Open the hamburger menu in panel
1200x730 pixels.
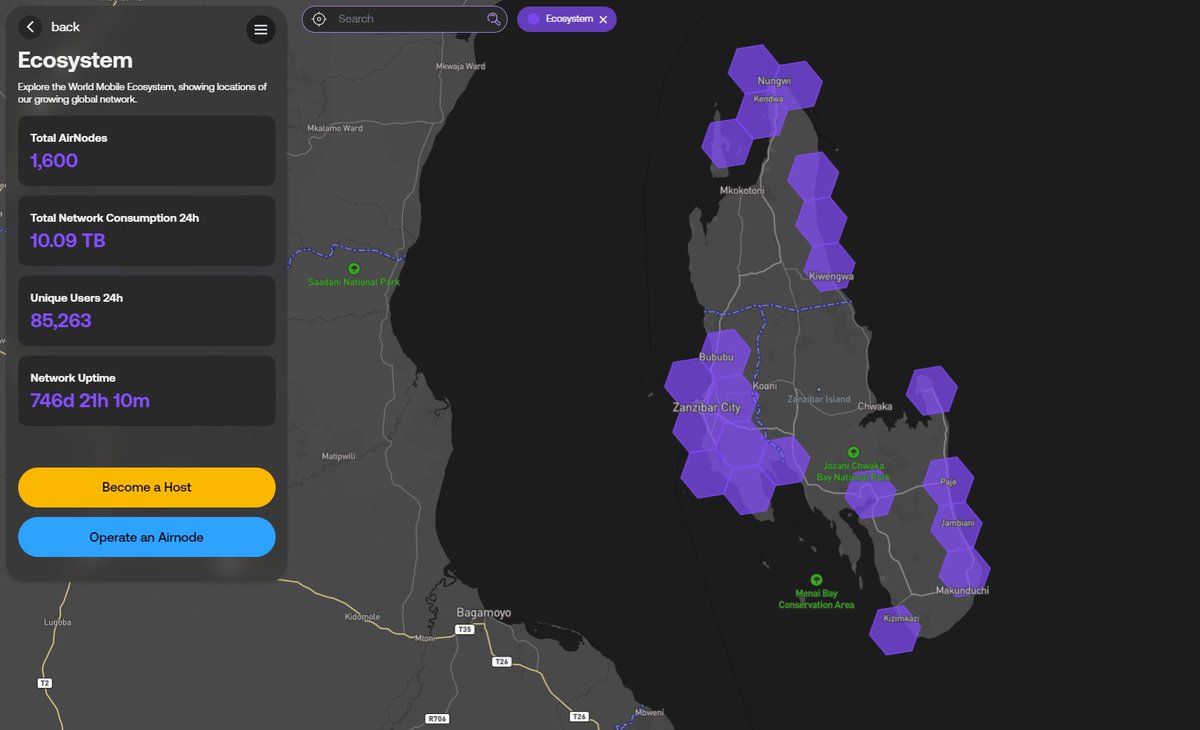point(261,30)
